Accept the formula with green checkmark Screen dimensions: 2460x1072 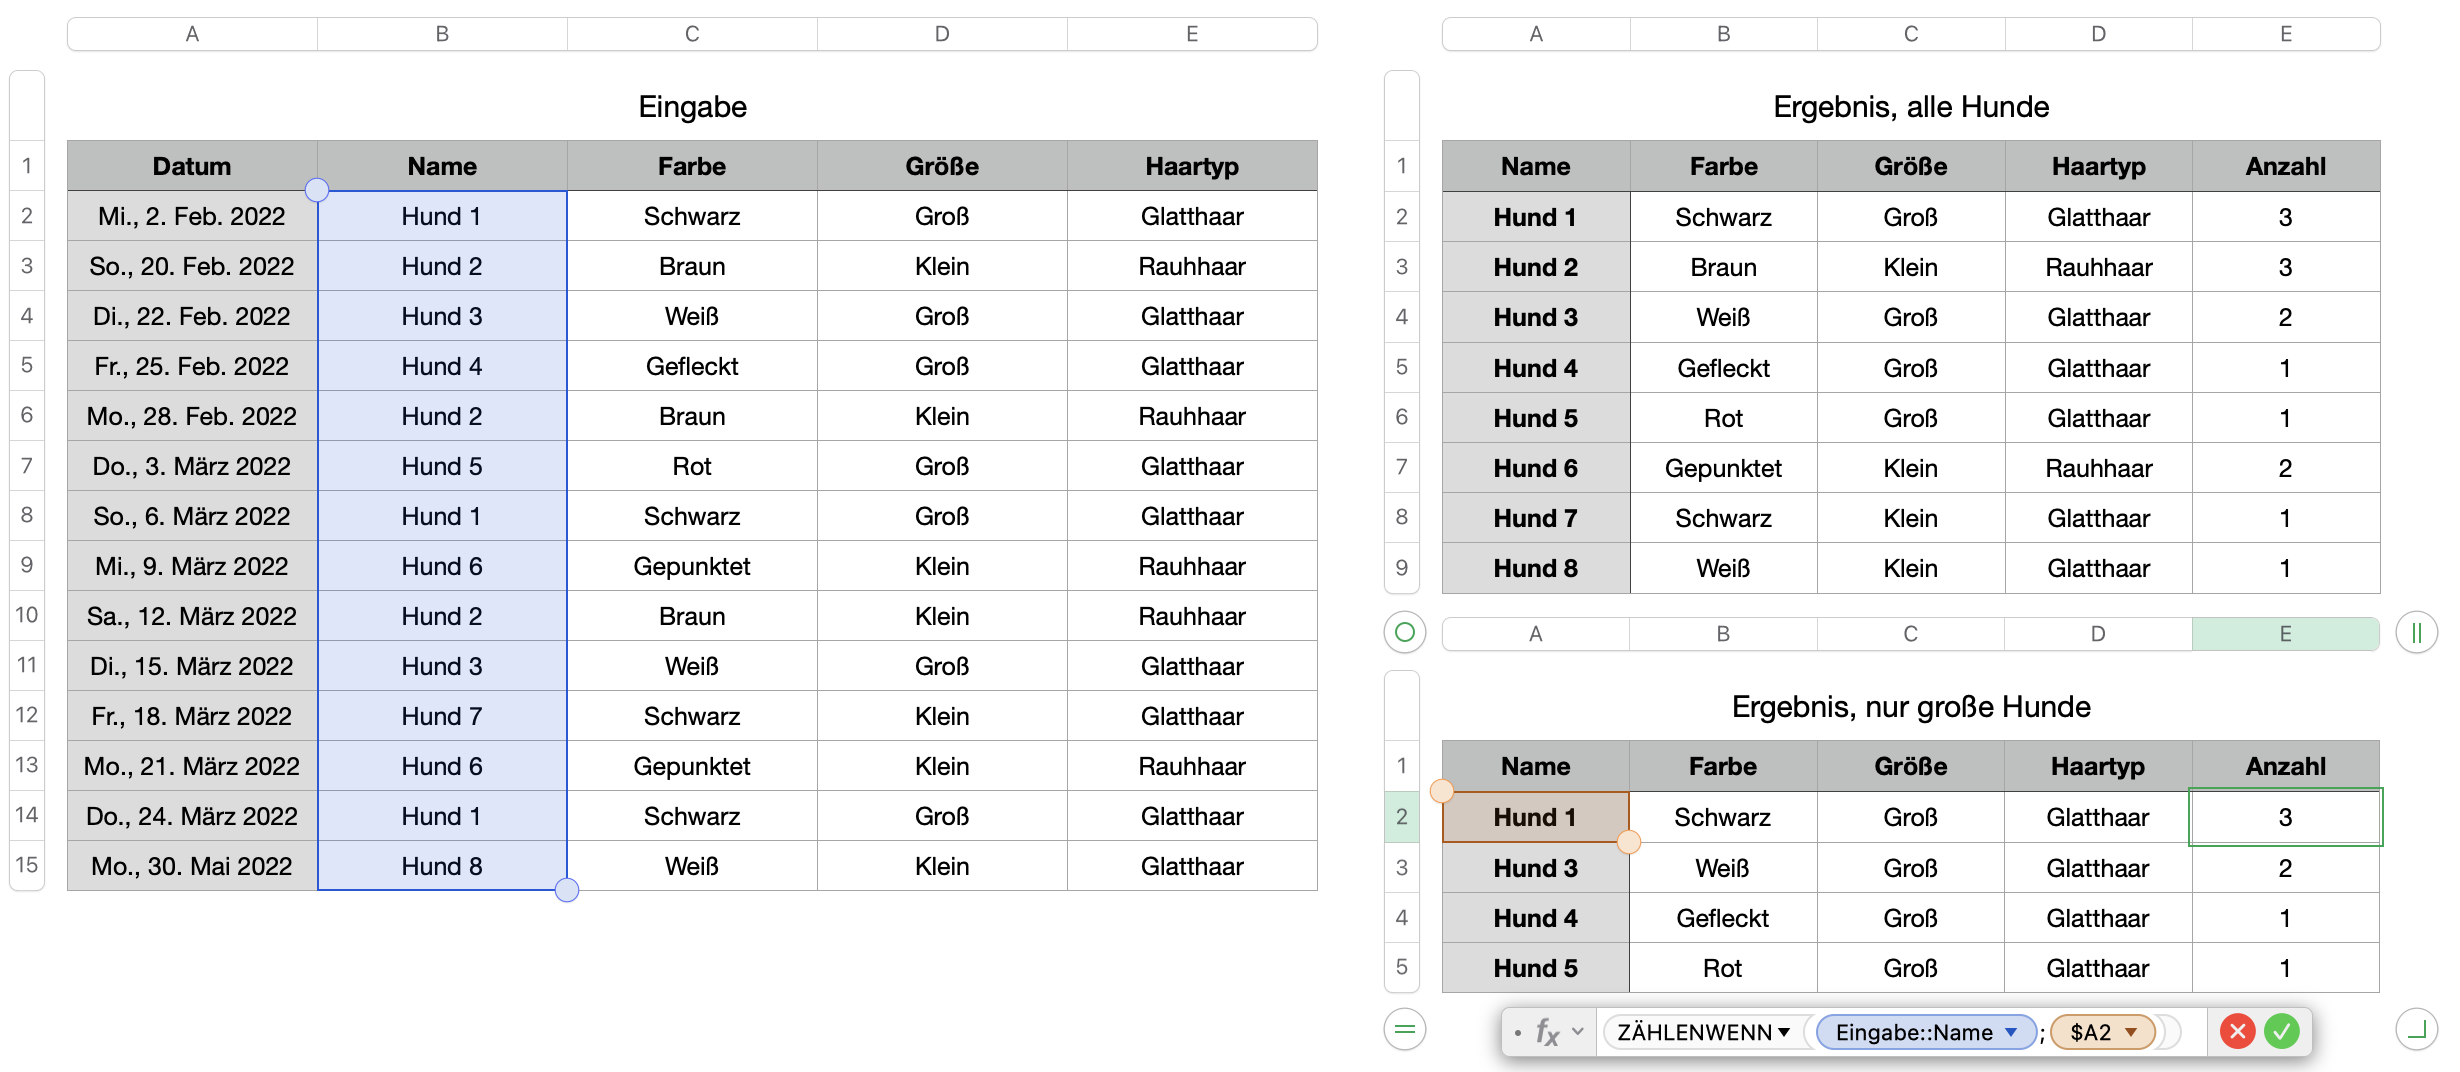[2282, 1031]
